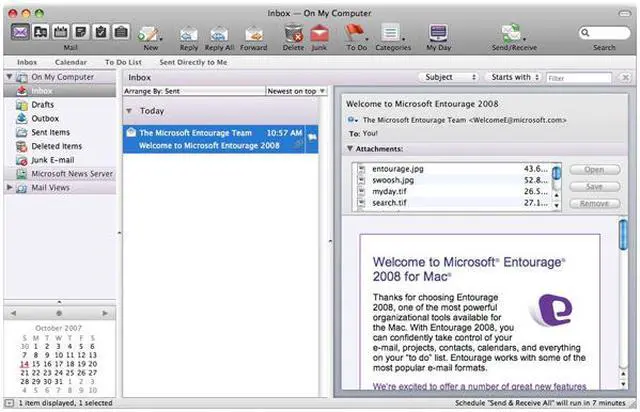Image resolution: width=640 pixels, height=412 pixels.
Task: Click the message body scrollbar thumb
Action: tap(623, 234)
